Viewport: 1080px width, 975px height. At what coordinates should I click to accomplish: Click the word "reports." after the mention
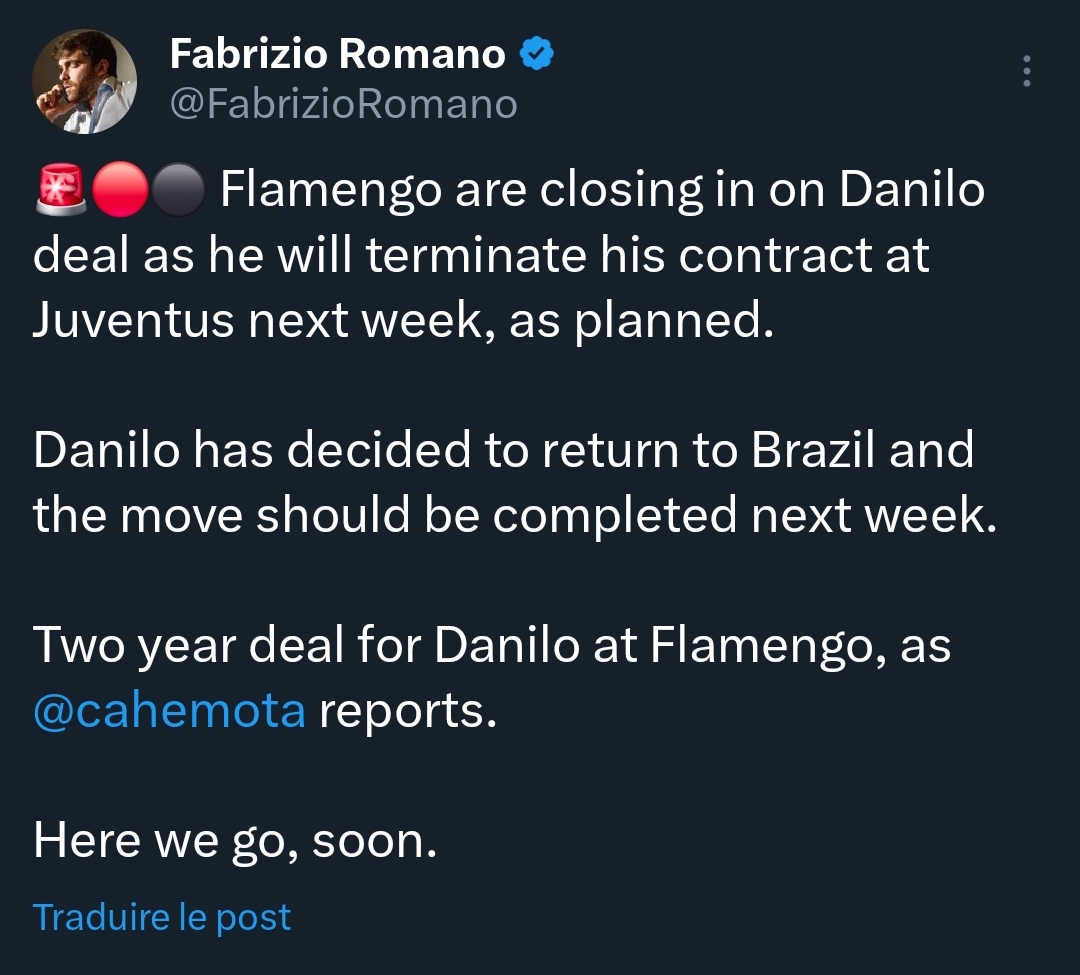(407, 712)
